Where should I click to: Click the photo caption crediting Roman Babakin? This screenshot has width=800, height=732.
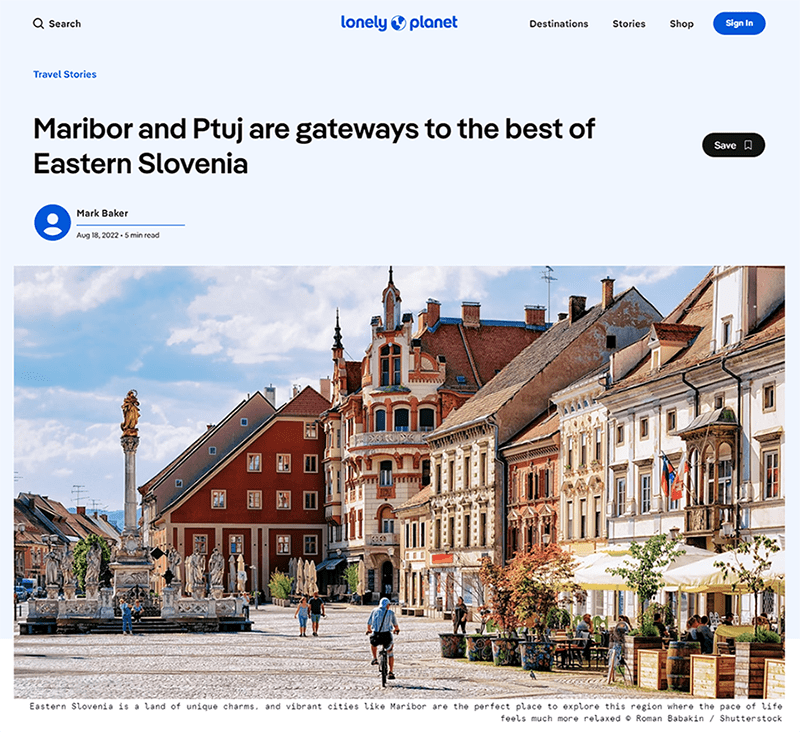pyautogui.click(x=406, y=712)
